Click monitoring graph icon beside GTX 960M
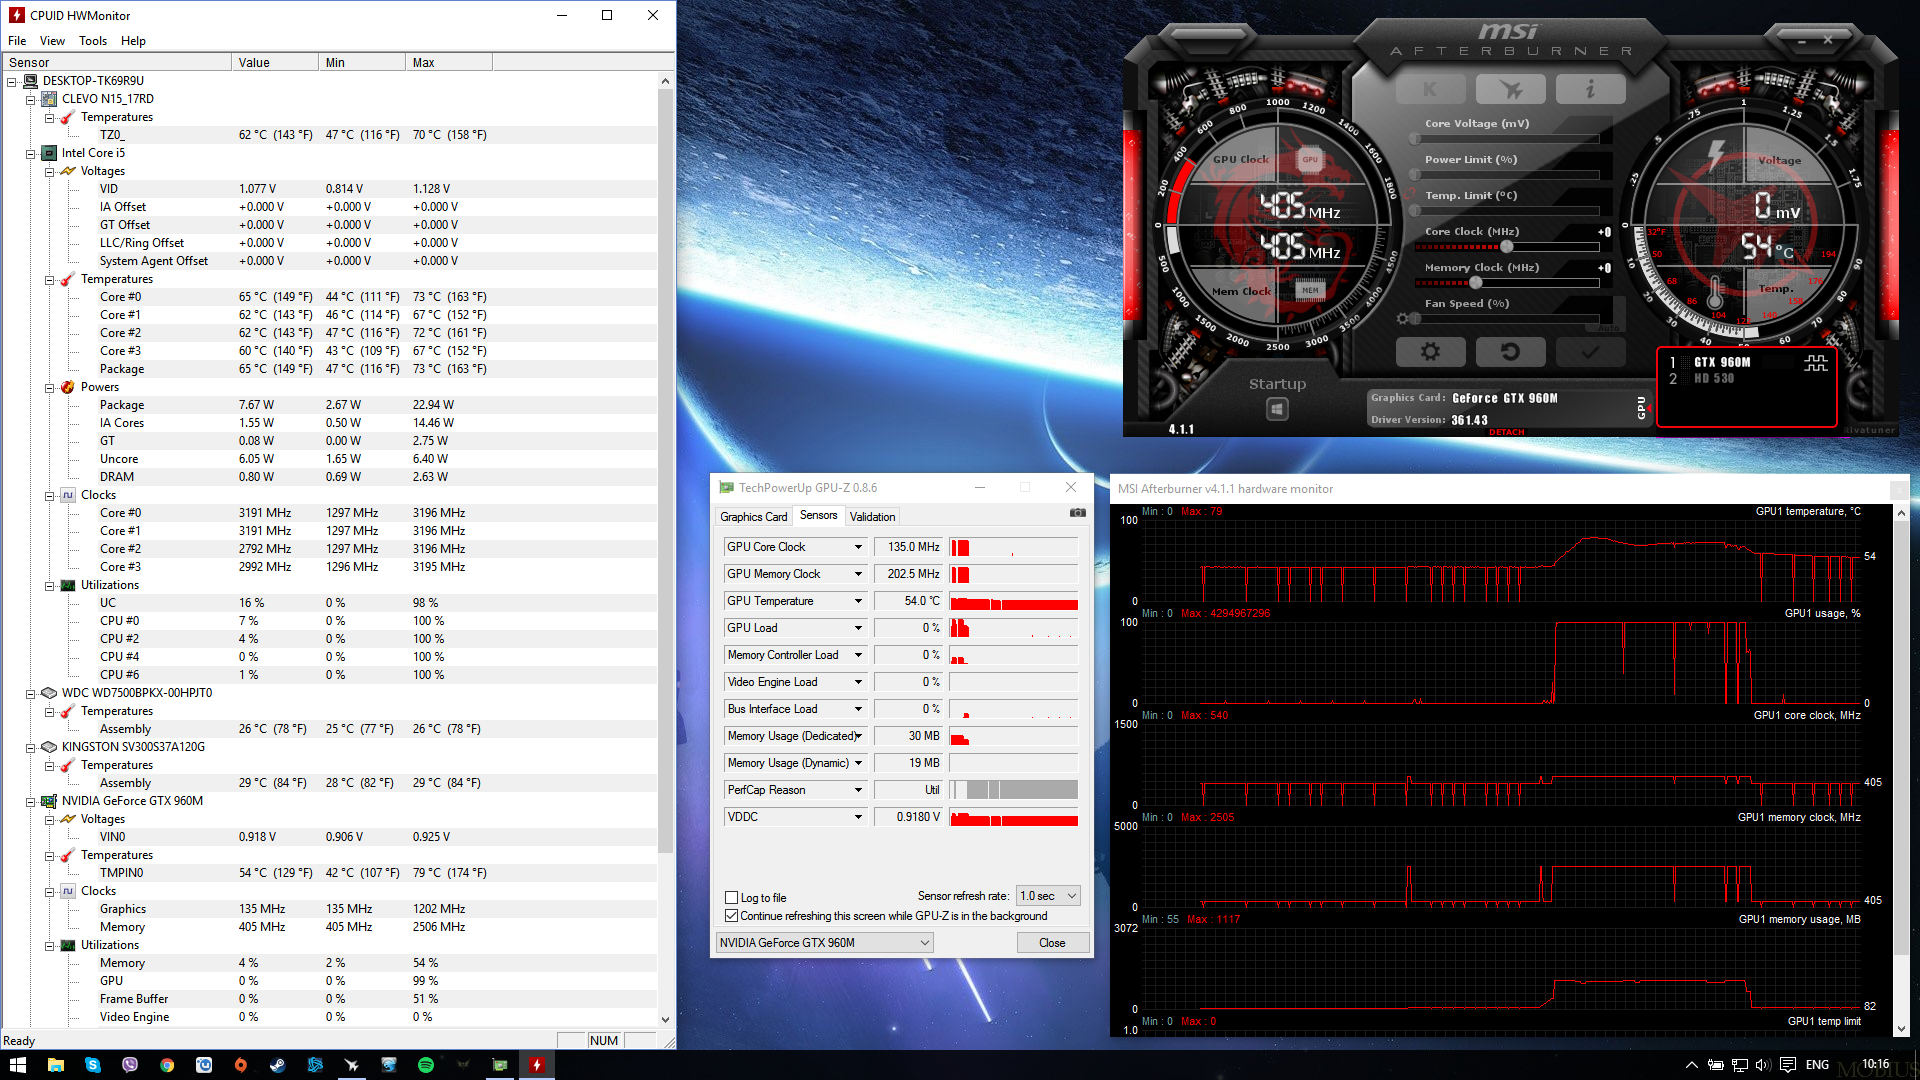Screen dimensions: 1920x1080 pos(1815,363)
